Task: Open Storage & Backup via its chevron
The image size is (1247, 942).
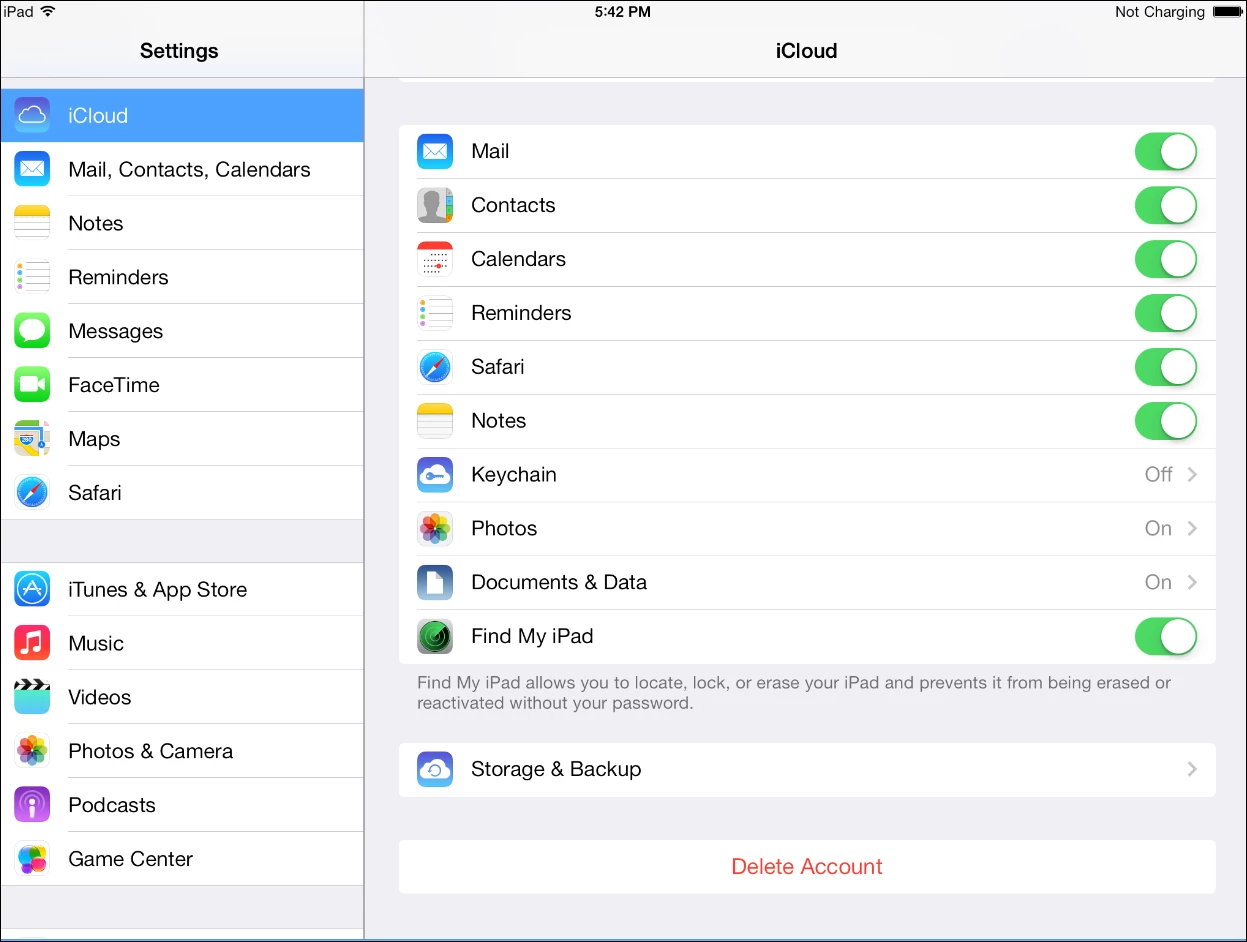Action: (1192, 770)
